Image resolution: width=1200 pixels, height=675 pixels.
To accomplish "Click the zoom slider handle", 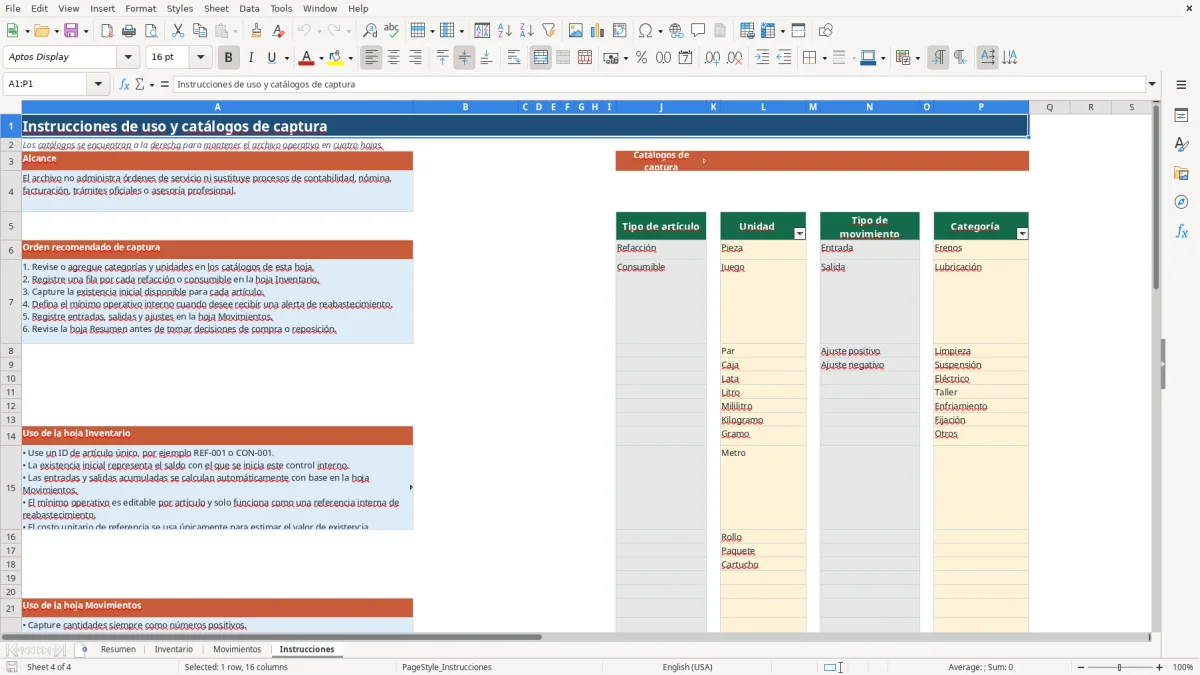I will (x=1119, y=667).
